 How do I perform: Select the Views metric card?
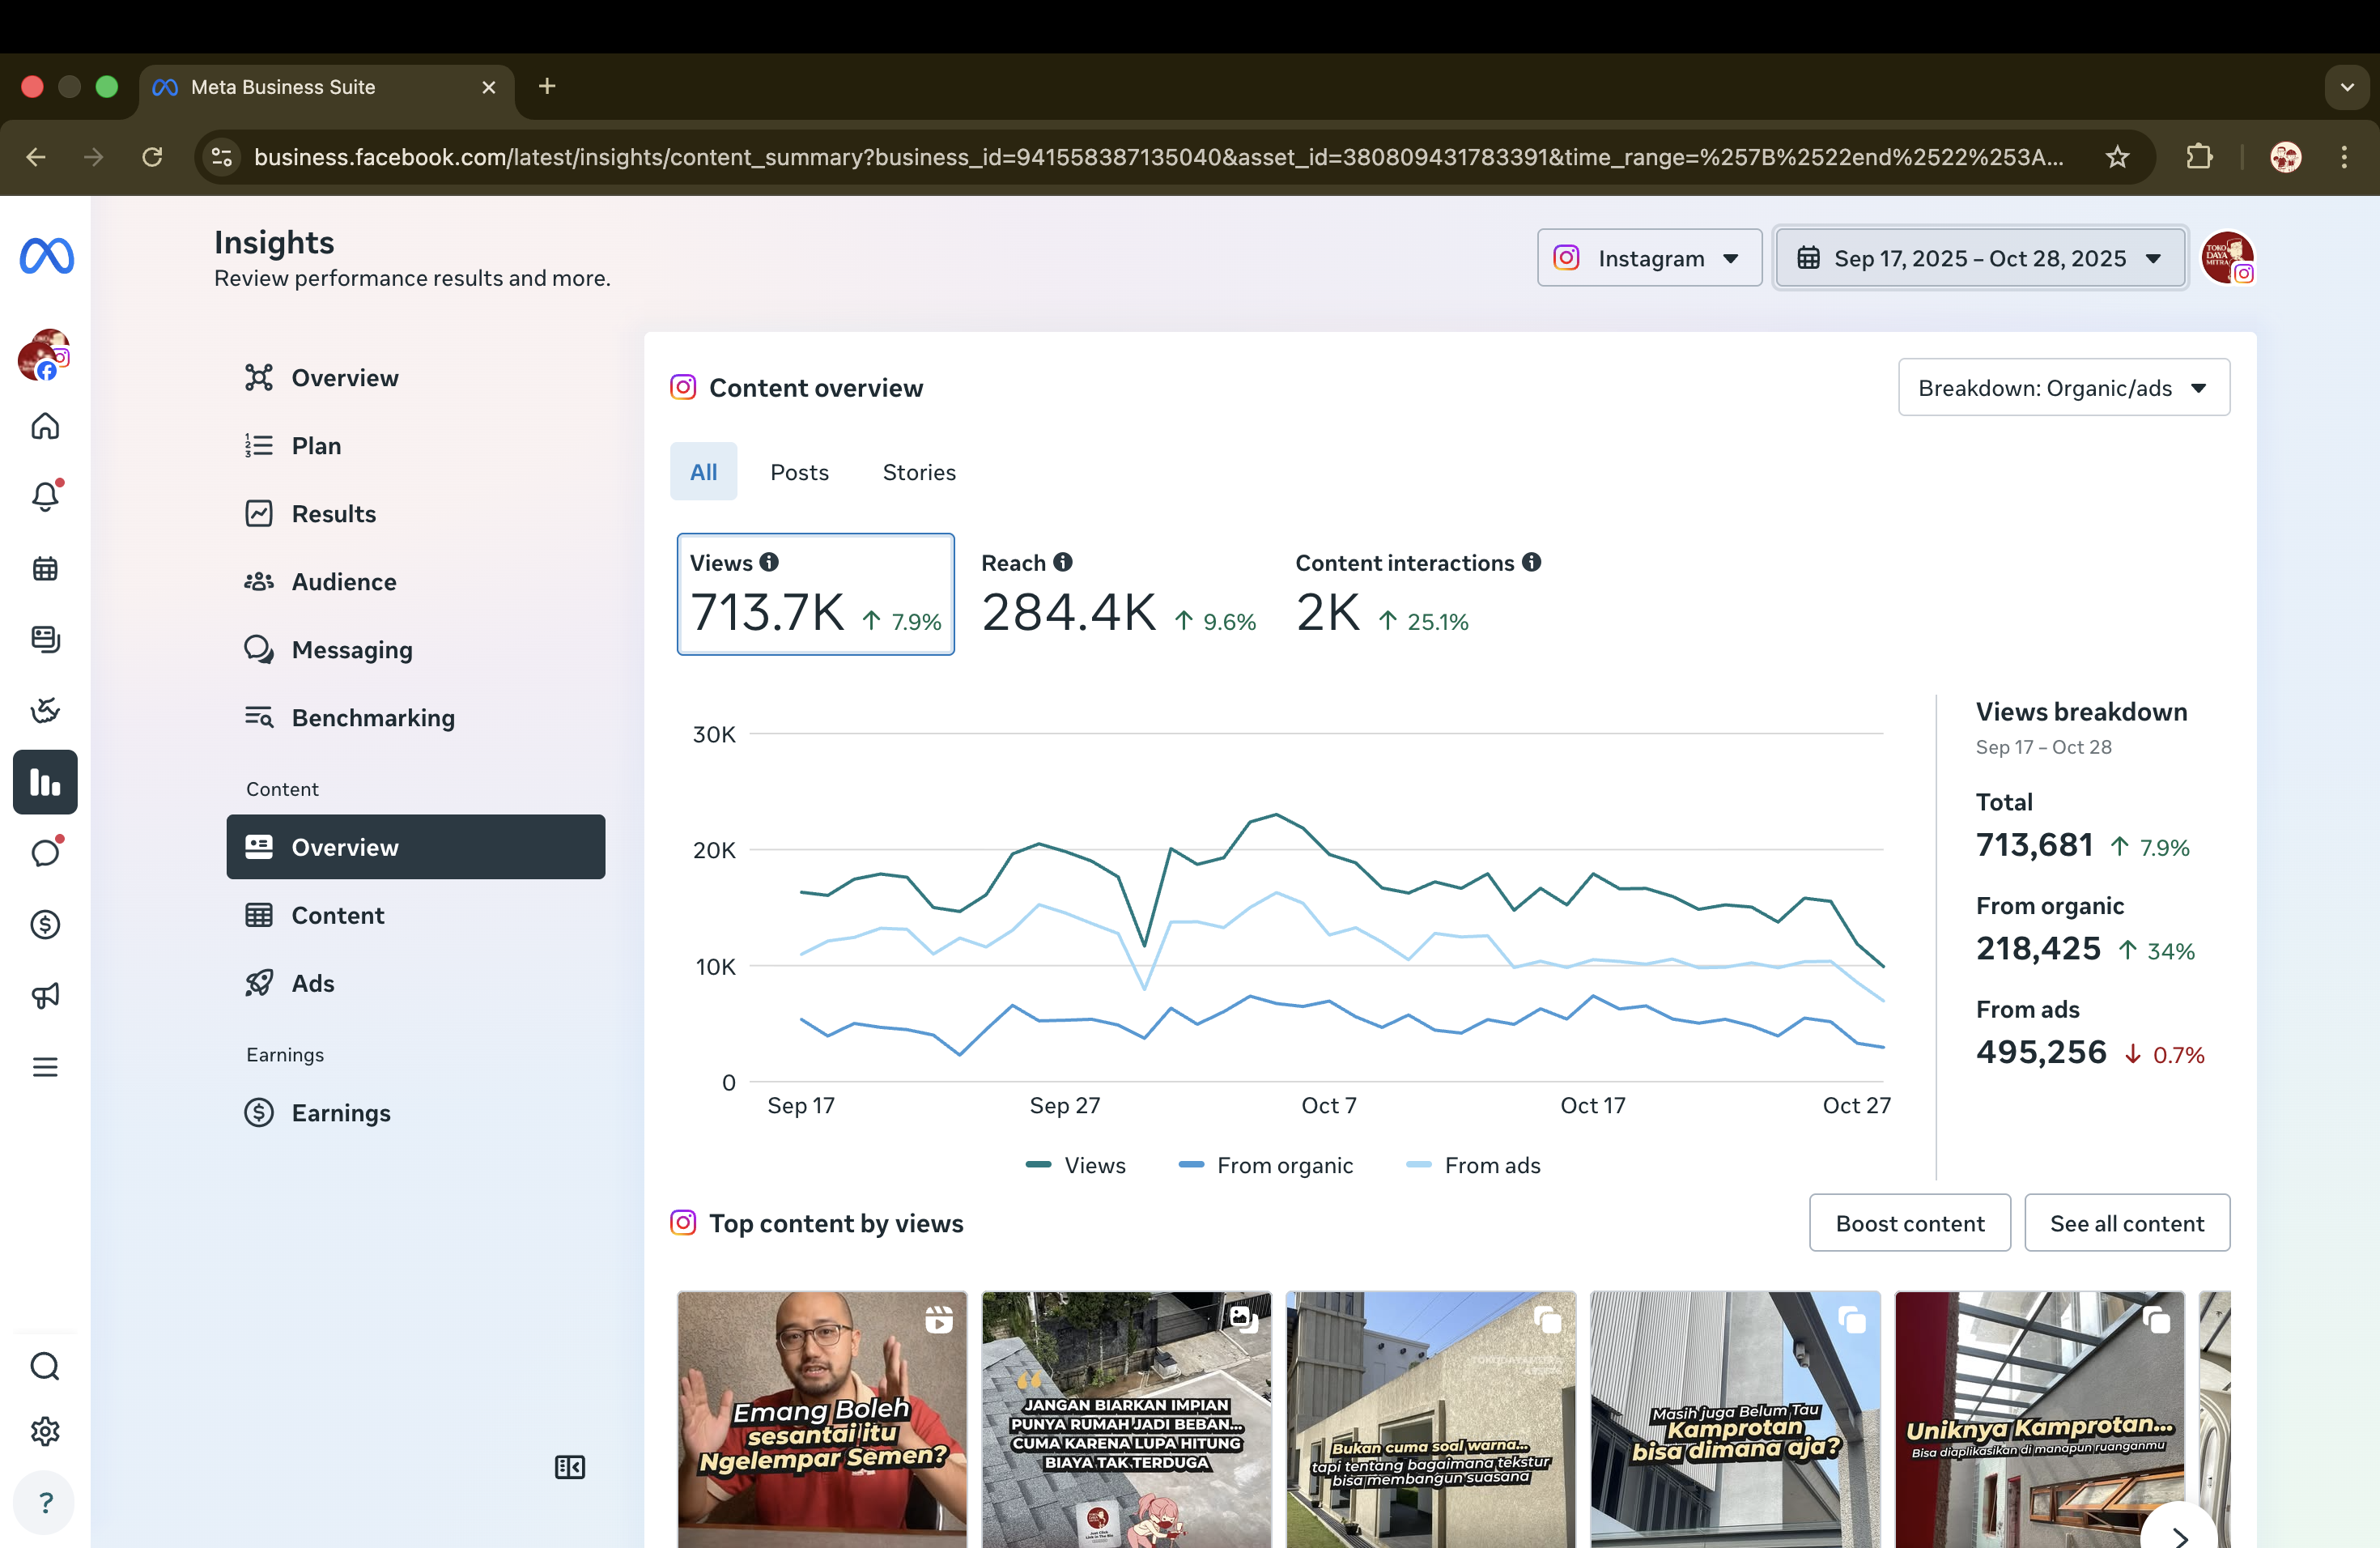click(x=815, y=594)
